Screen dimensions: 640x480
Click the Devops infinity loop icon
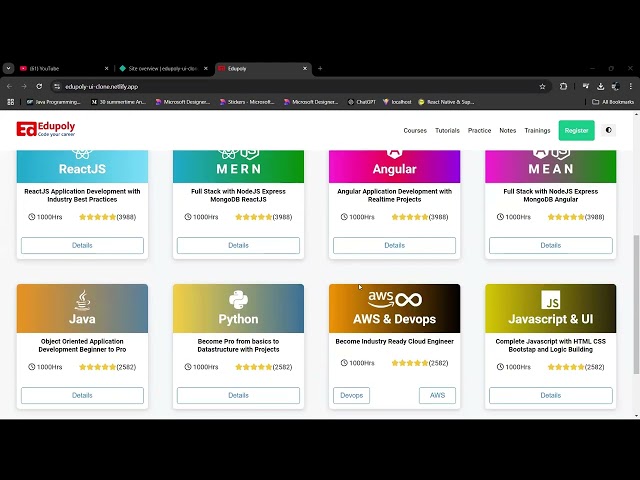[409, 300]
